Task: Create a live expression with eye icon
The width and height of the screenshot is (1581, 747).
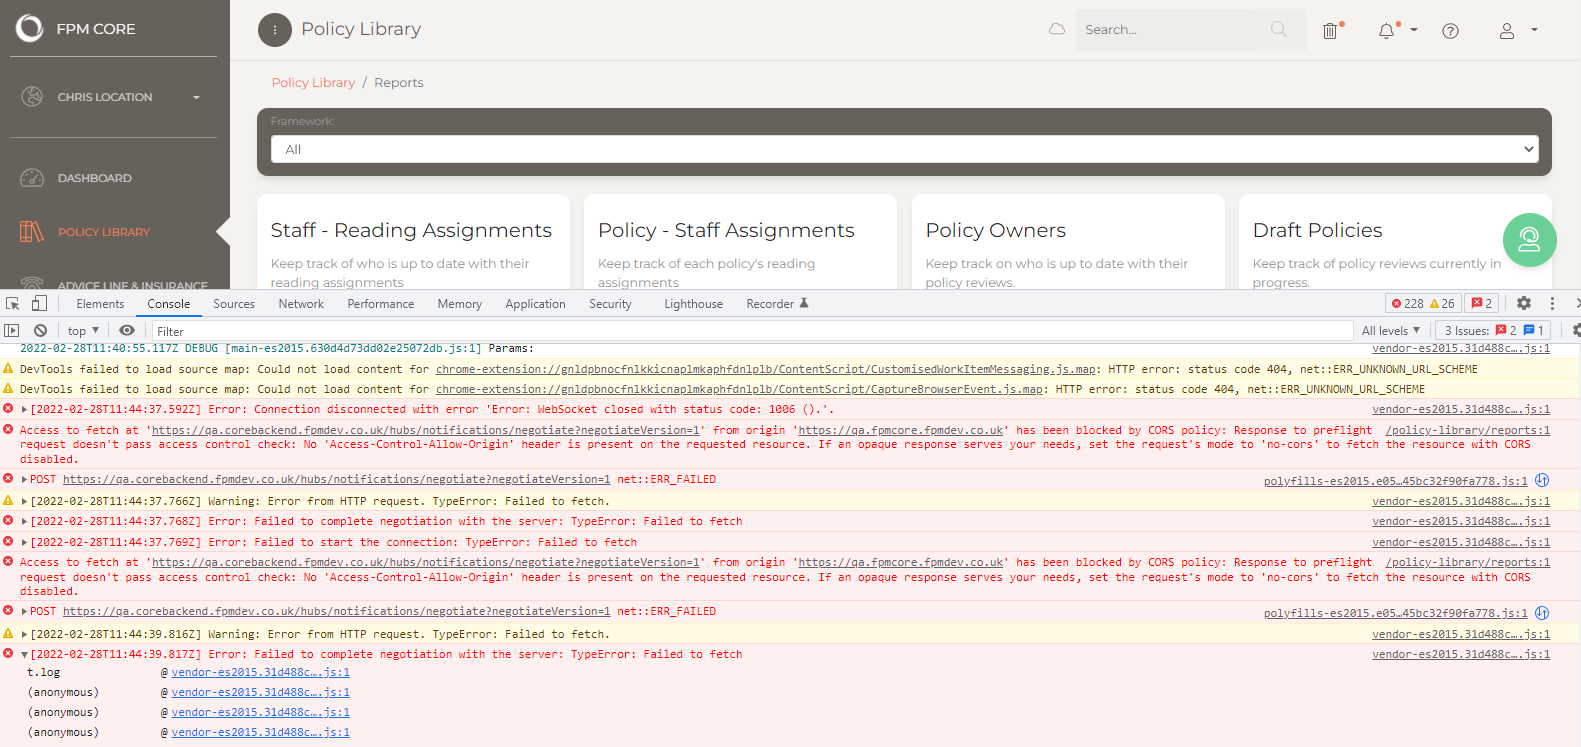Action: 127,330
